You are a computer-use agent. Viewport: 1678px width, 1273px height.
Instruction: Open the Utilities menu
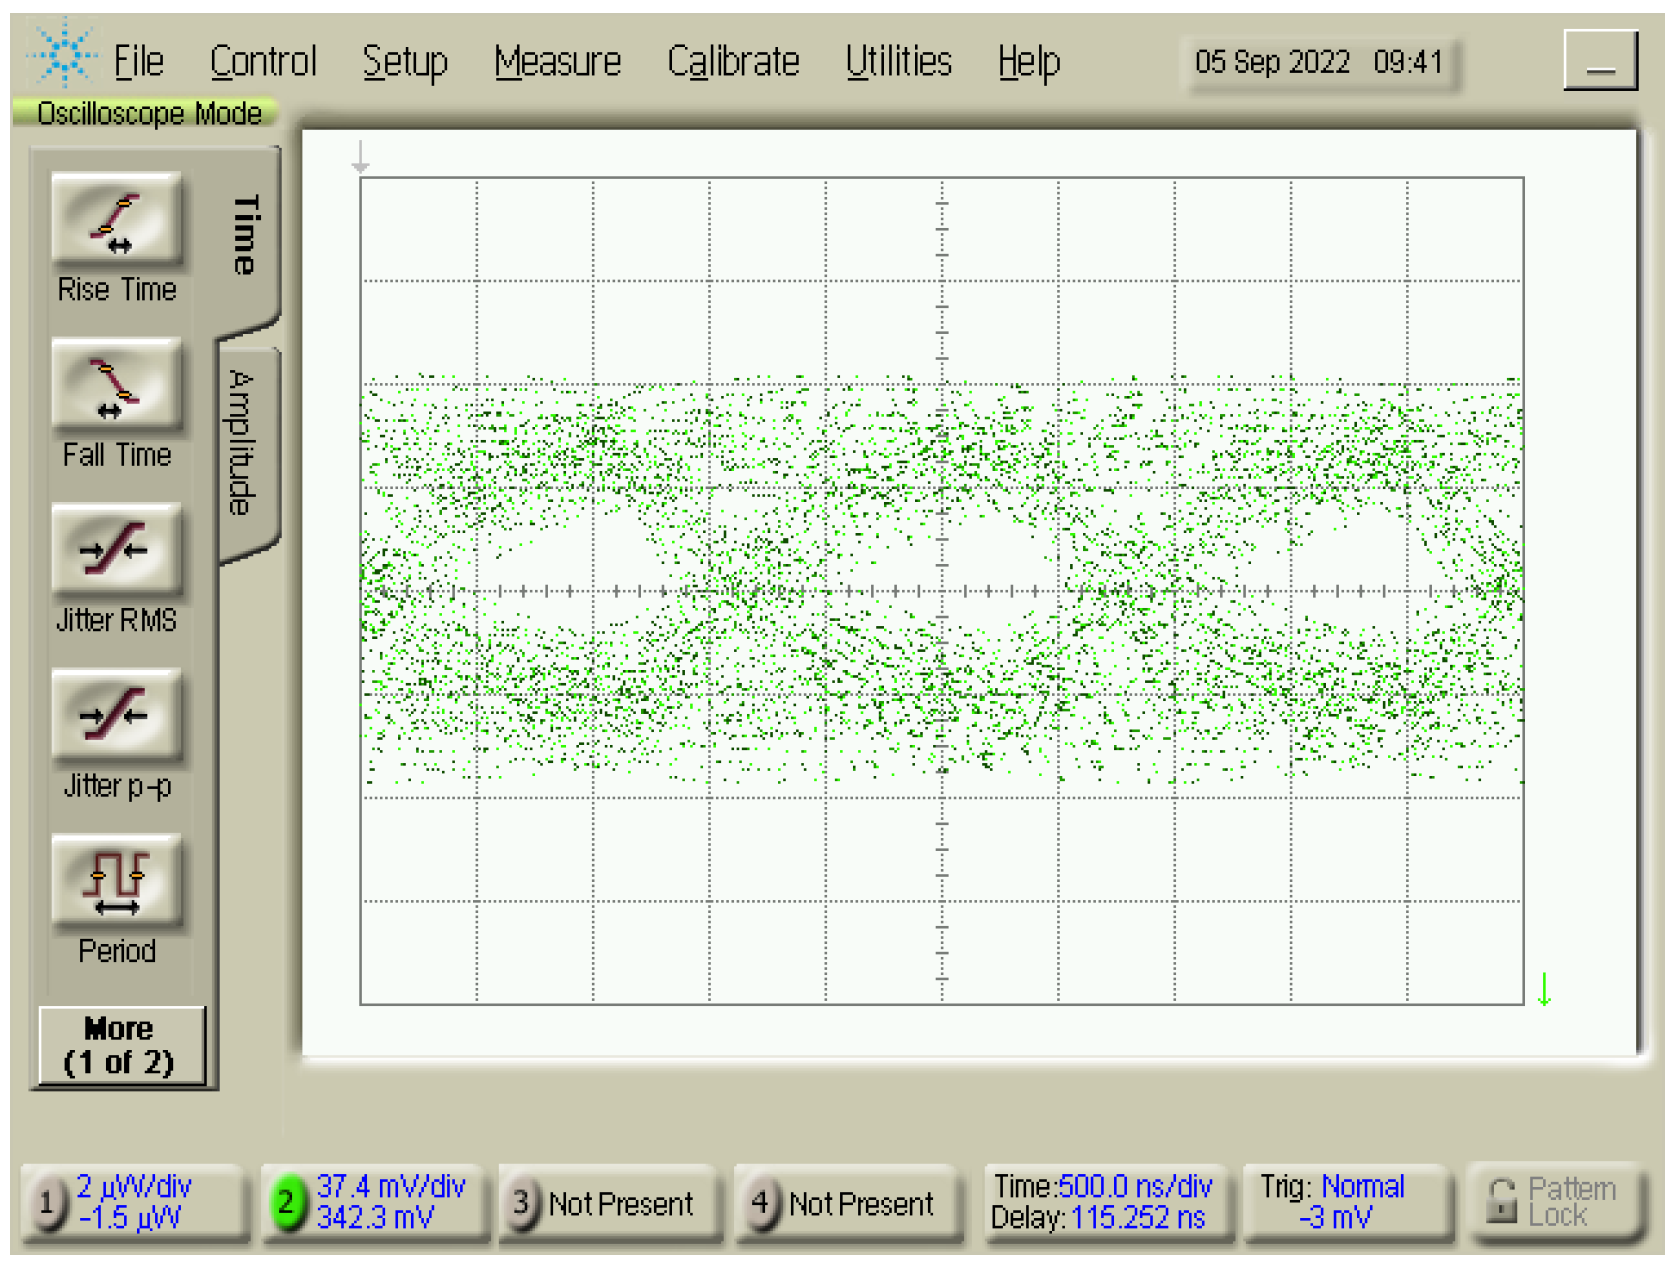(x=898, y=62)
